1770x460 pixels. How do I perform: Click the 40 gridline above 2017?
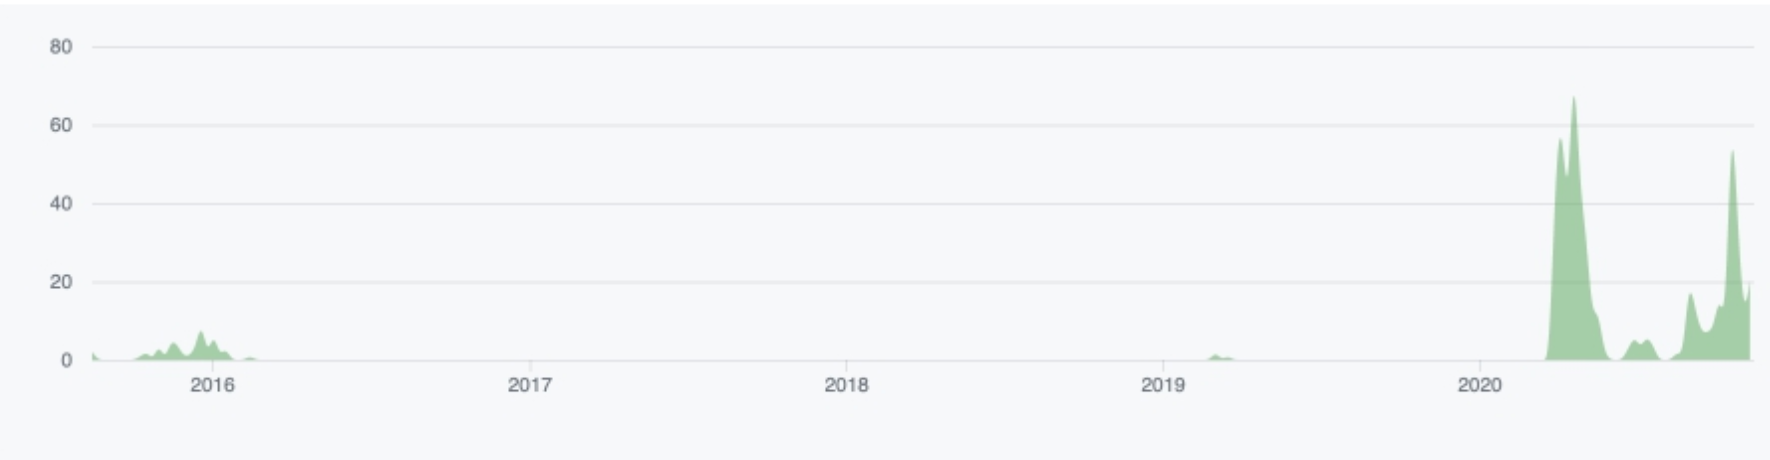[x=529, y=204]
